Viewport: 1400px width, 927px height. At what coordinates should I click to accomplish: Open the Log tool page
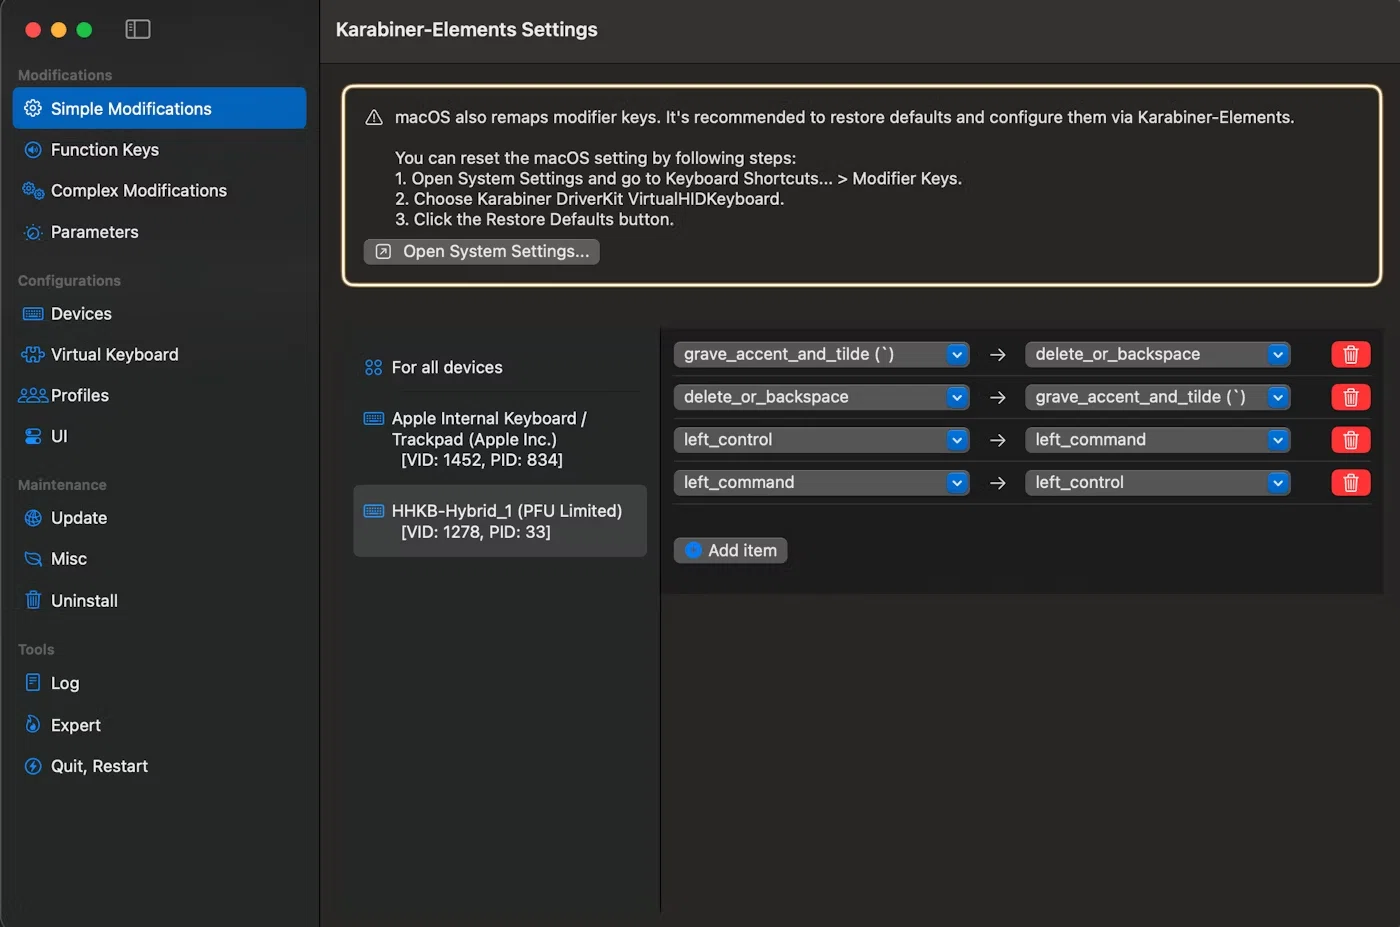(64, 684)
